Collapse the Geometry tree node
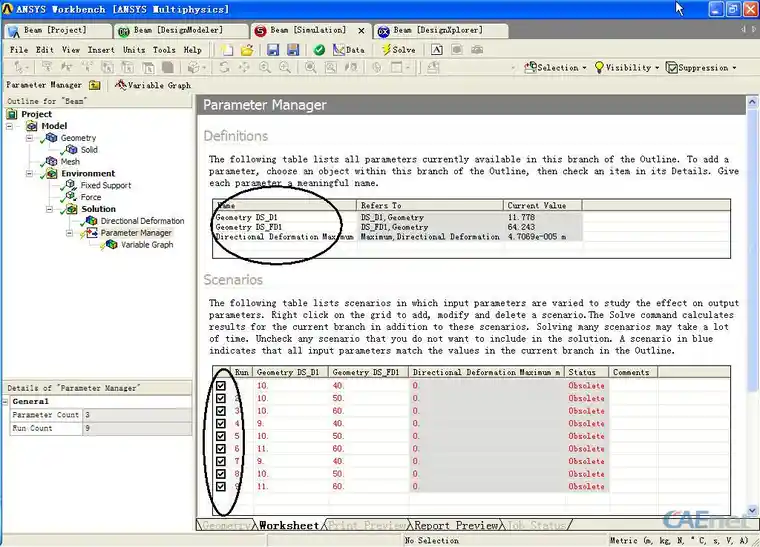Viewport: 760px width, 547px height. click(30, 138)
